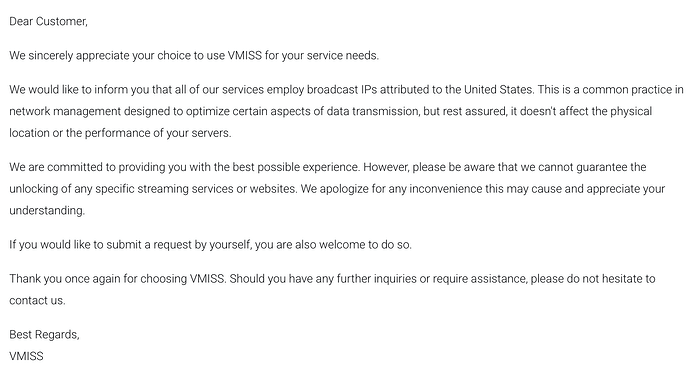Click the 'contact us.' text

[37, 301]
